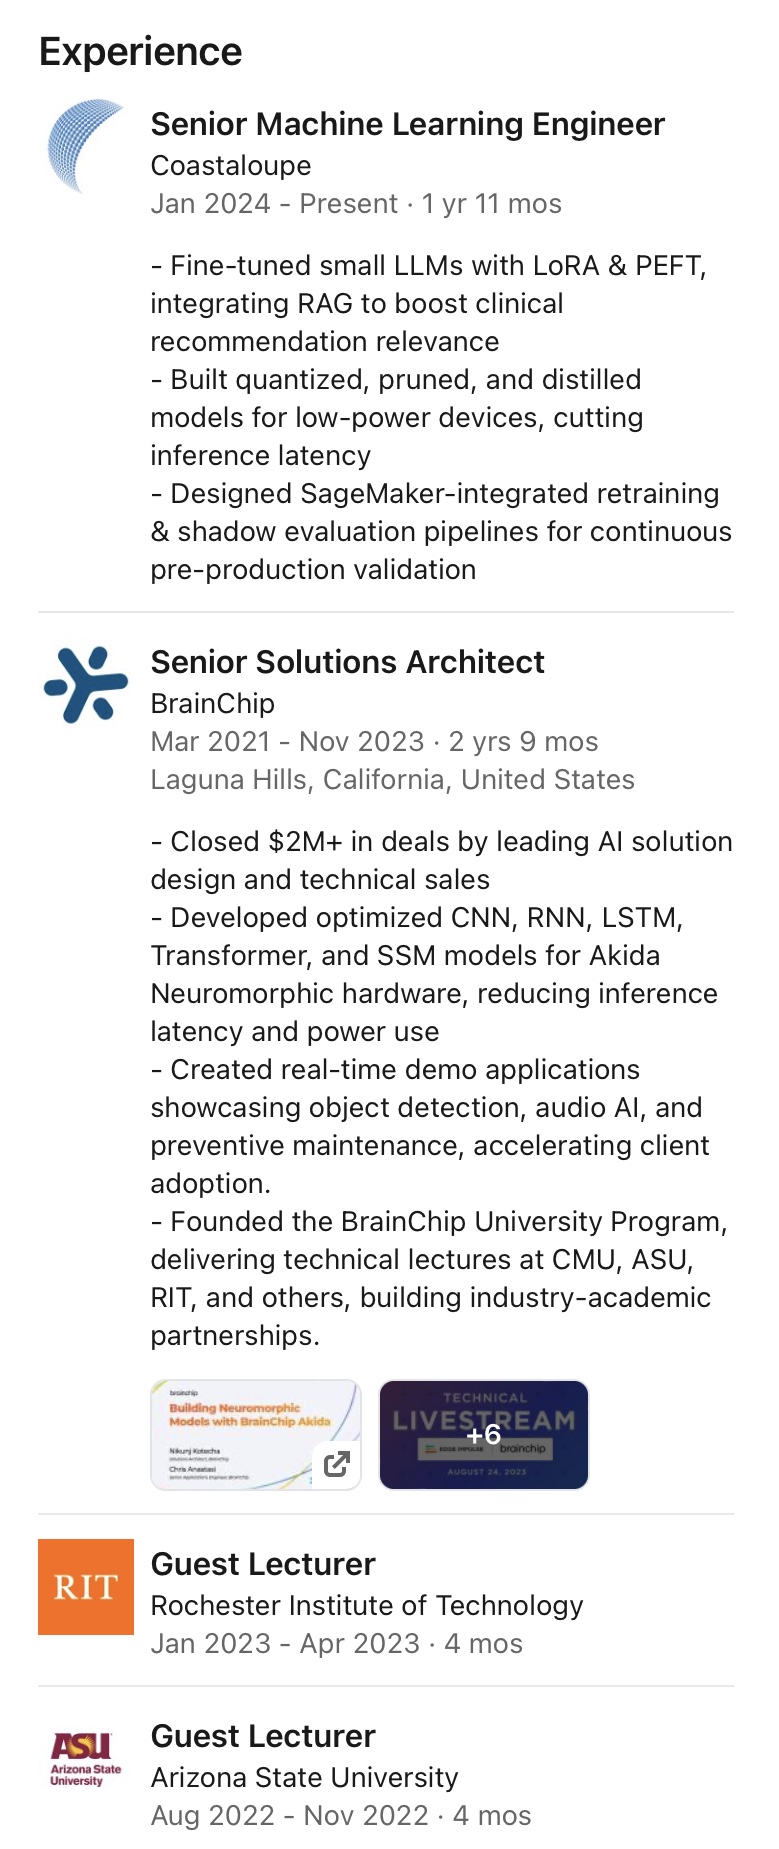Click the Arizona State University name text

coord(304,1778)
